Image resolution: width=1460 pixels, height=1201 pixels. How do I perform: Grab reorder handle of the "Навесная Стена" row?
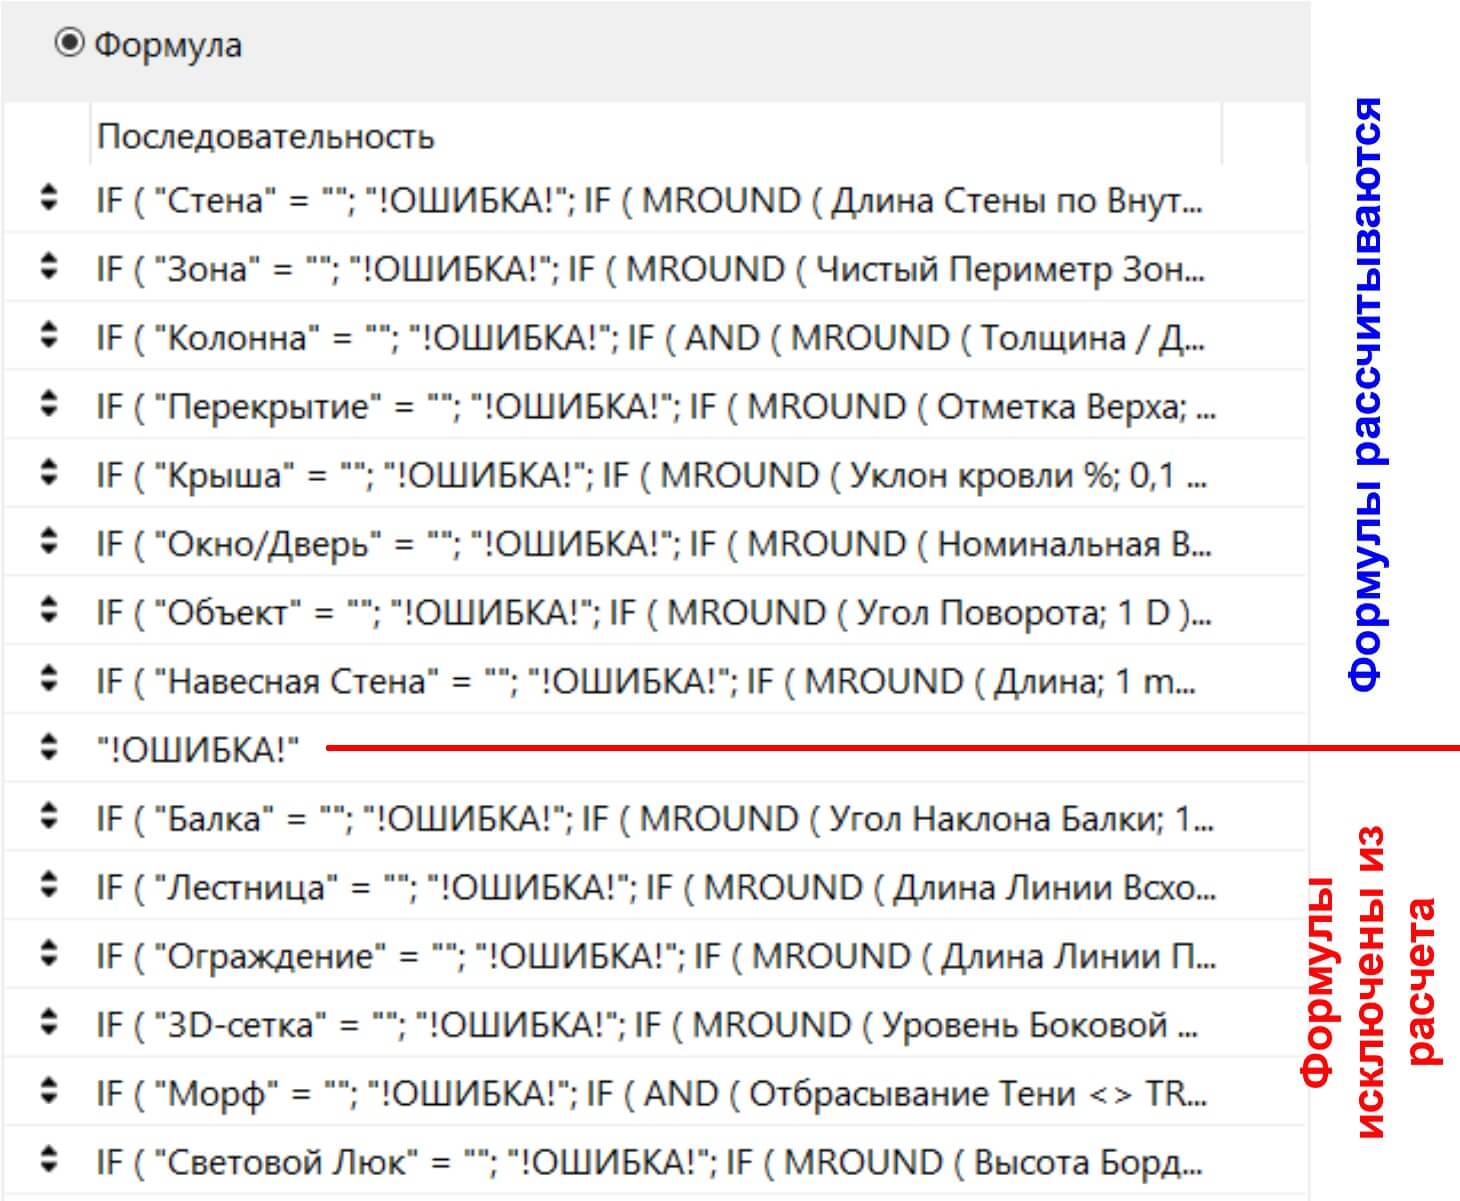48,679
